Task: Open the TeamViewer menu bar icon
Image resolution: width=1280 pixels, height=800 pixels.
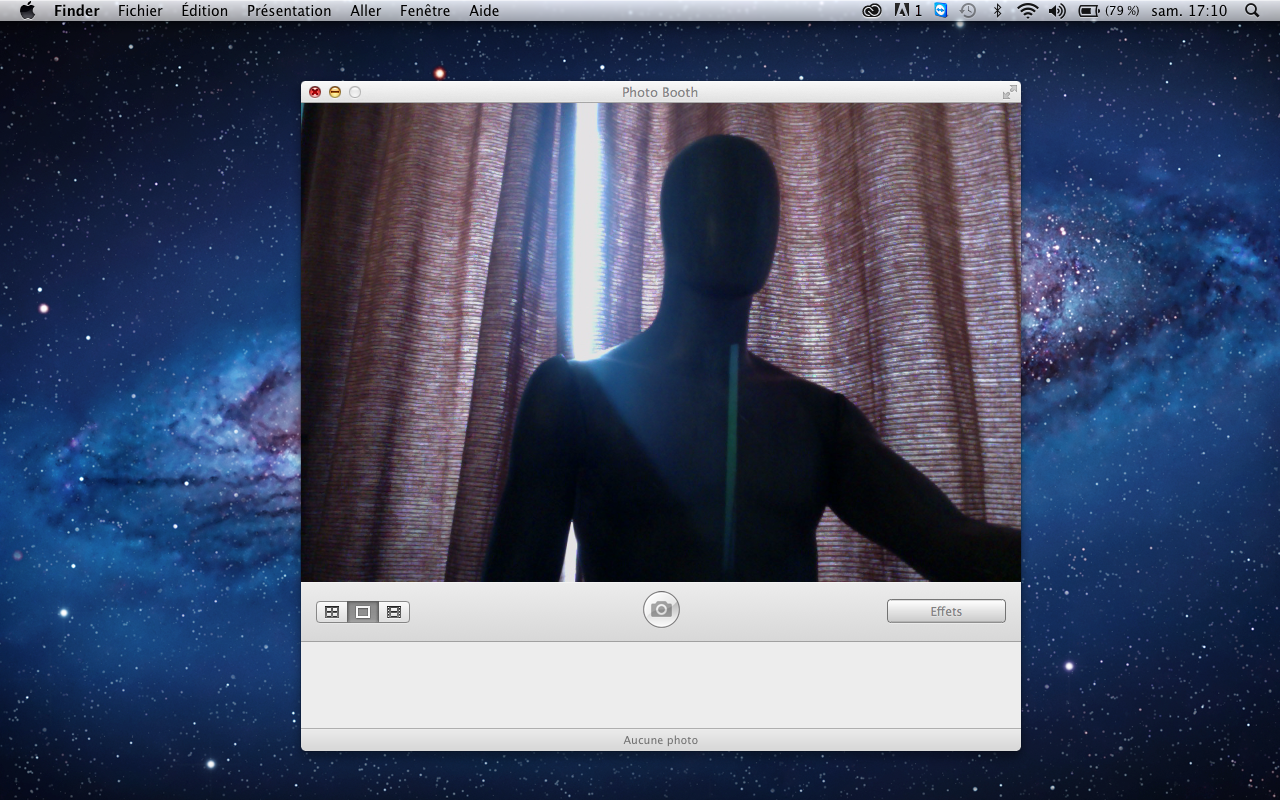Action: pos(941,10)
